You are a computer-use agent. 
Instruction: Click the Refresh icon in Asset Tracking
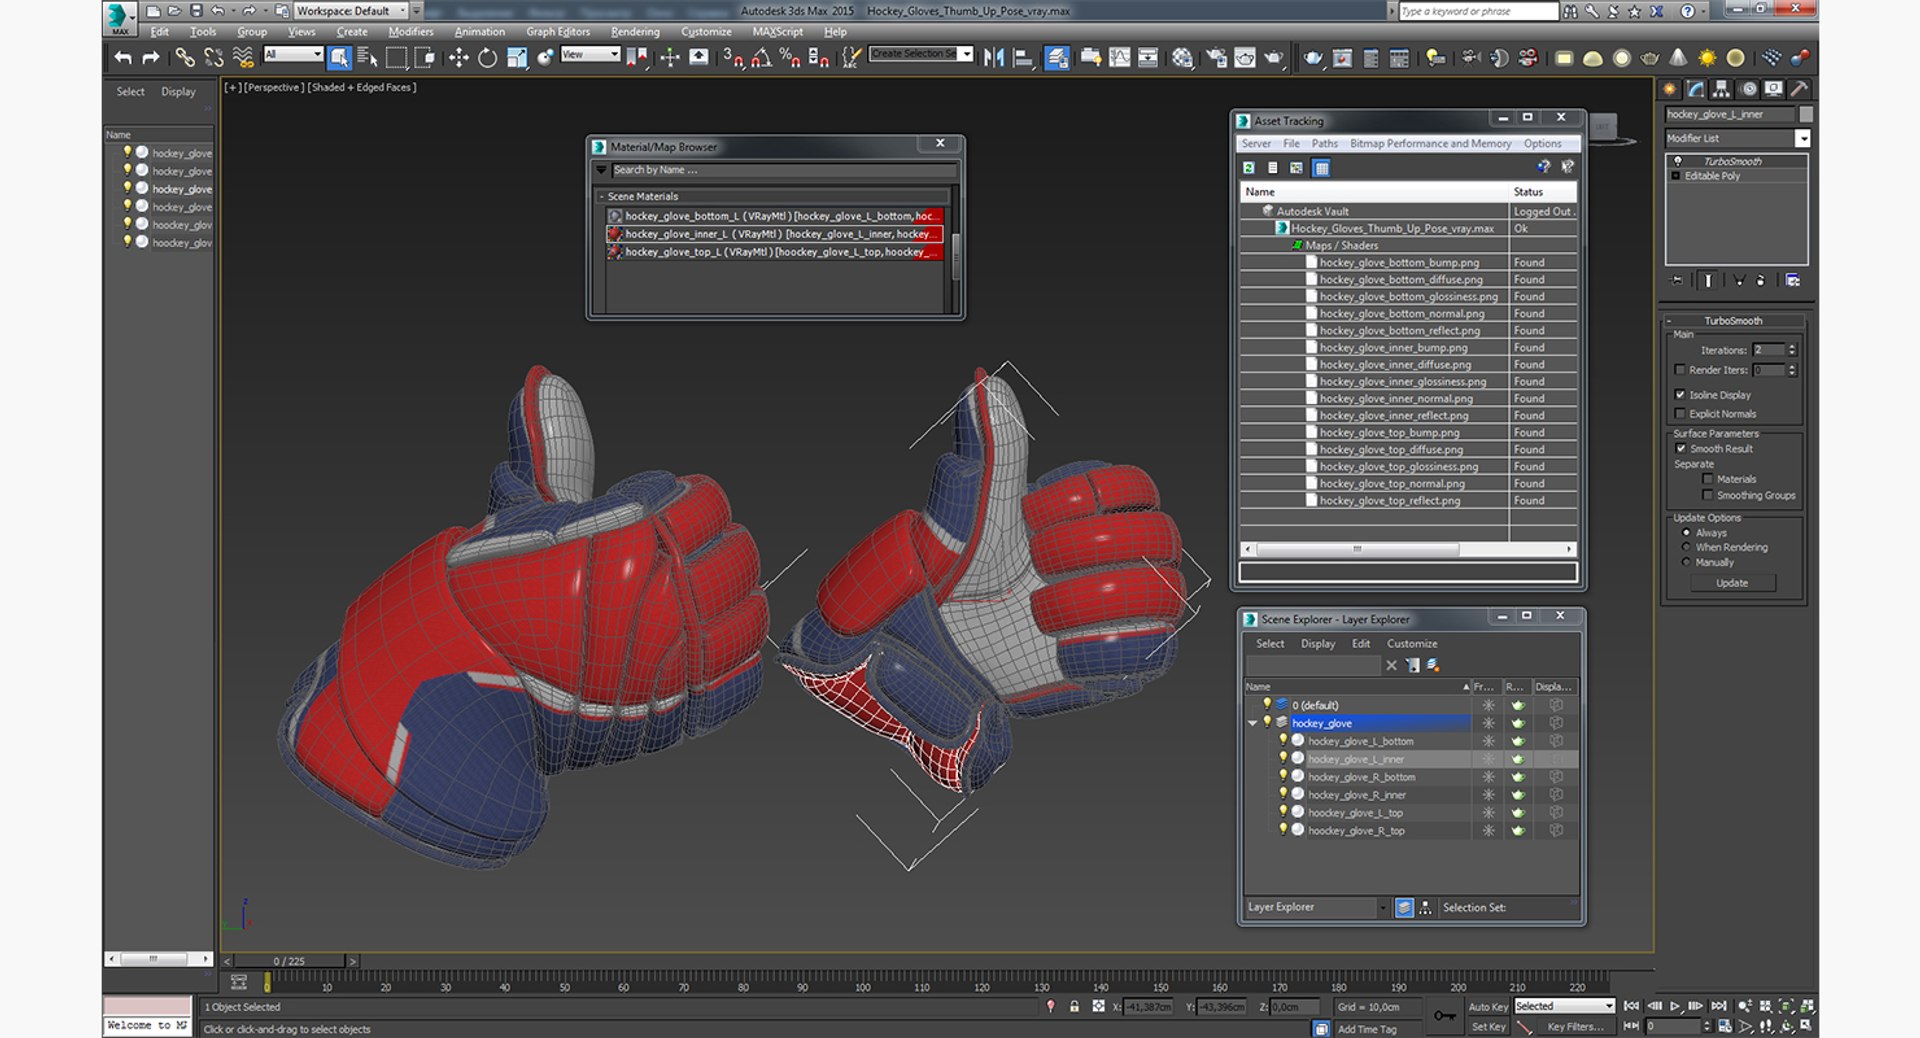click(1249, 168)
